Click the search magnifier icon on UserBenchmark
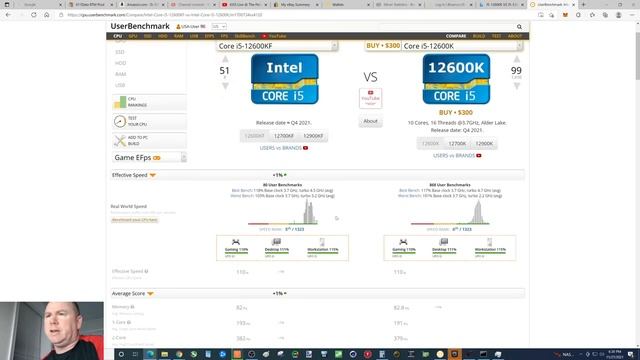The height and width of the screenshot is (360, 640). pos(519,27)
